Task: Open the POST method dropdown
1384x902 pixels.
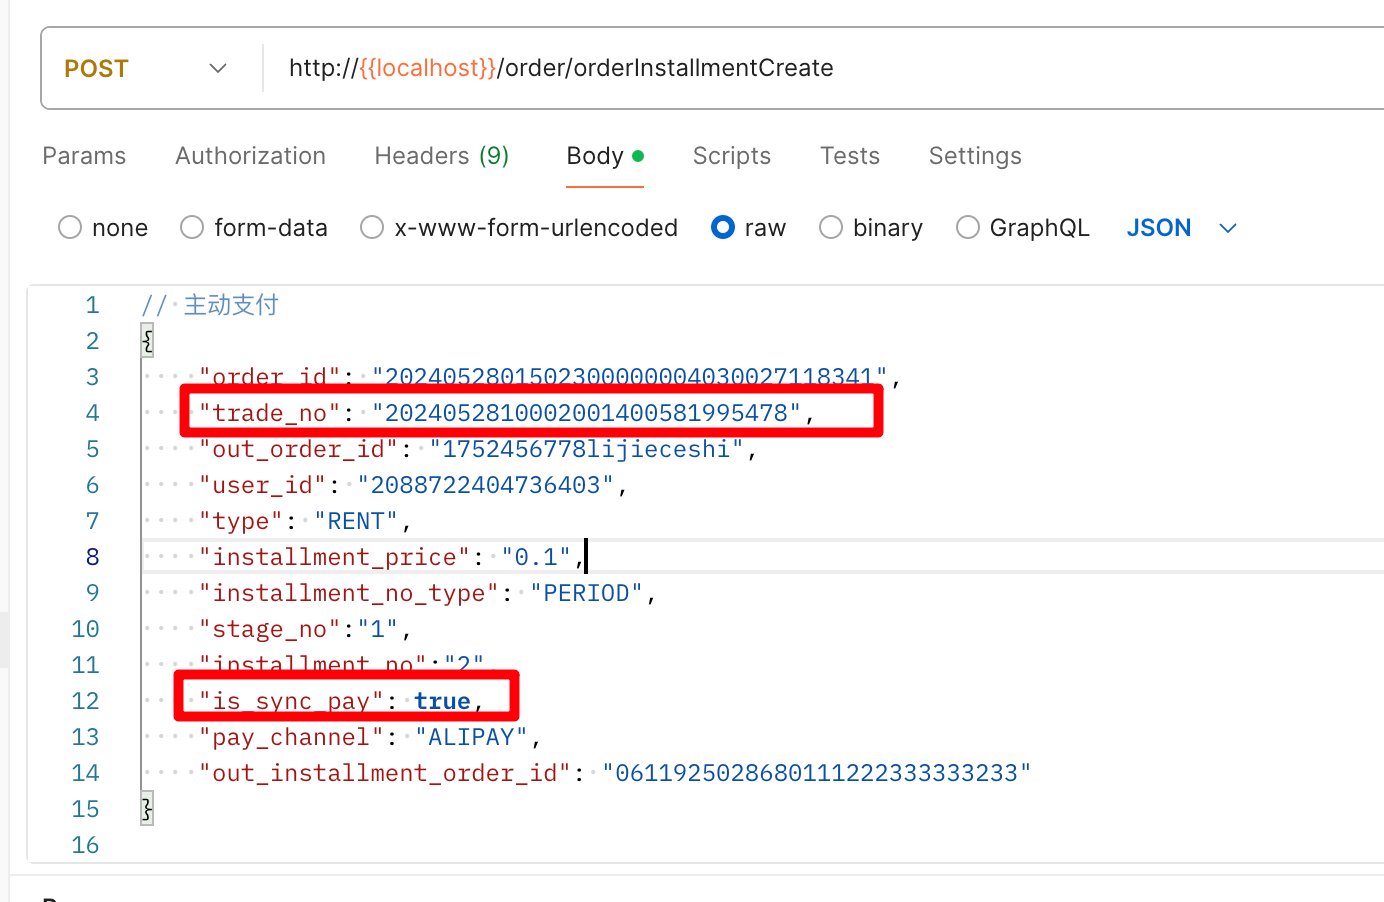Action: point(145,68)
